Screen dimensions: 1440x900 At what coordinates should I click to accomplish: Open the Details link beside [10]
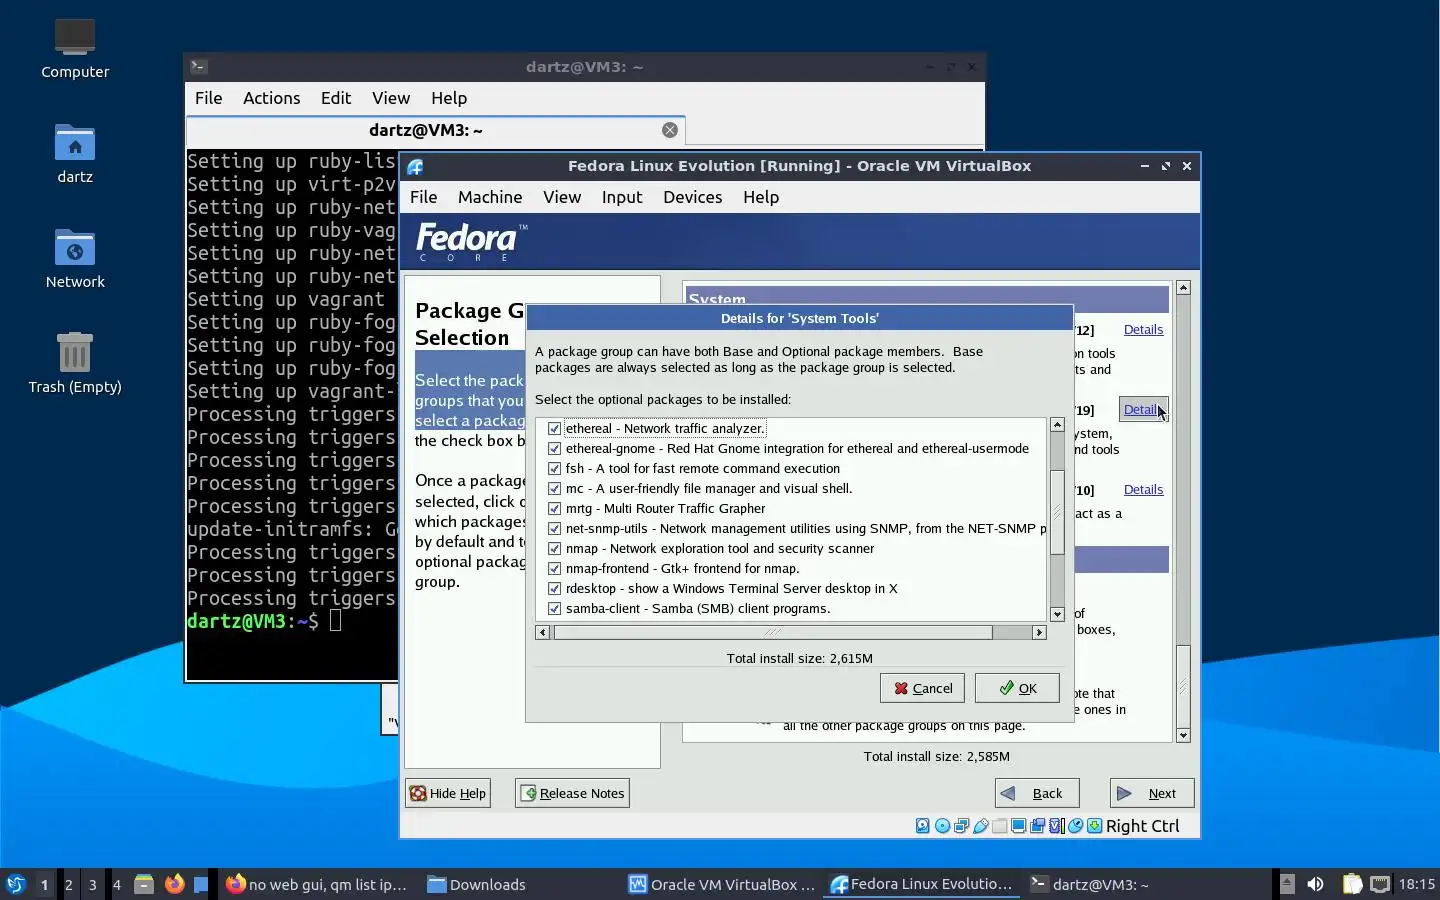point(1143,490)
